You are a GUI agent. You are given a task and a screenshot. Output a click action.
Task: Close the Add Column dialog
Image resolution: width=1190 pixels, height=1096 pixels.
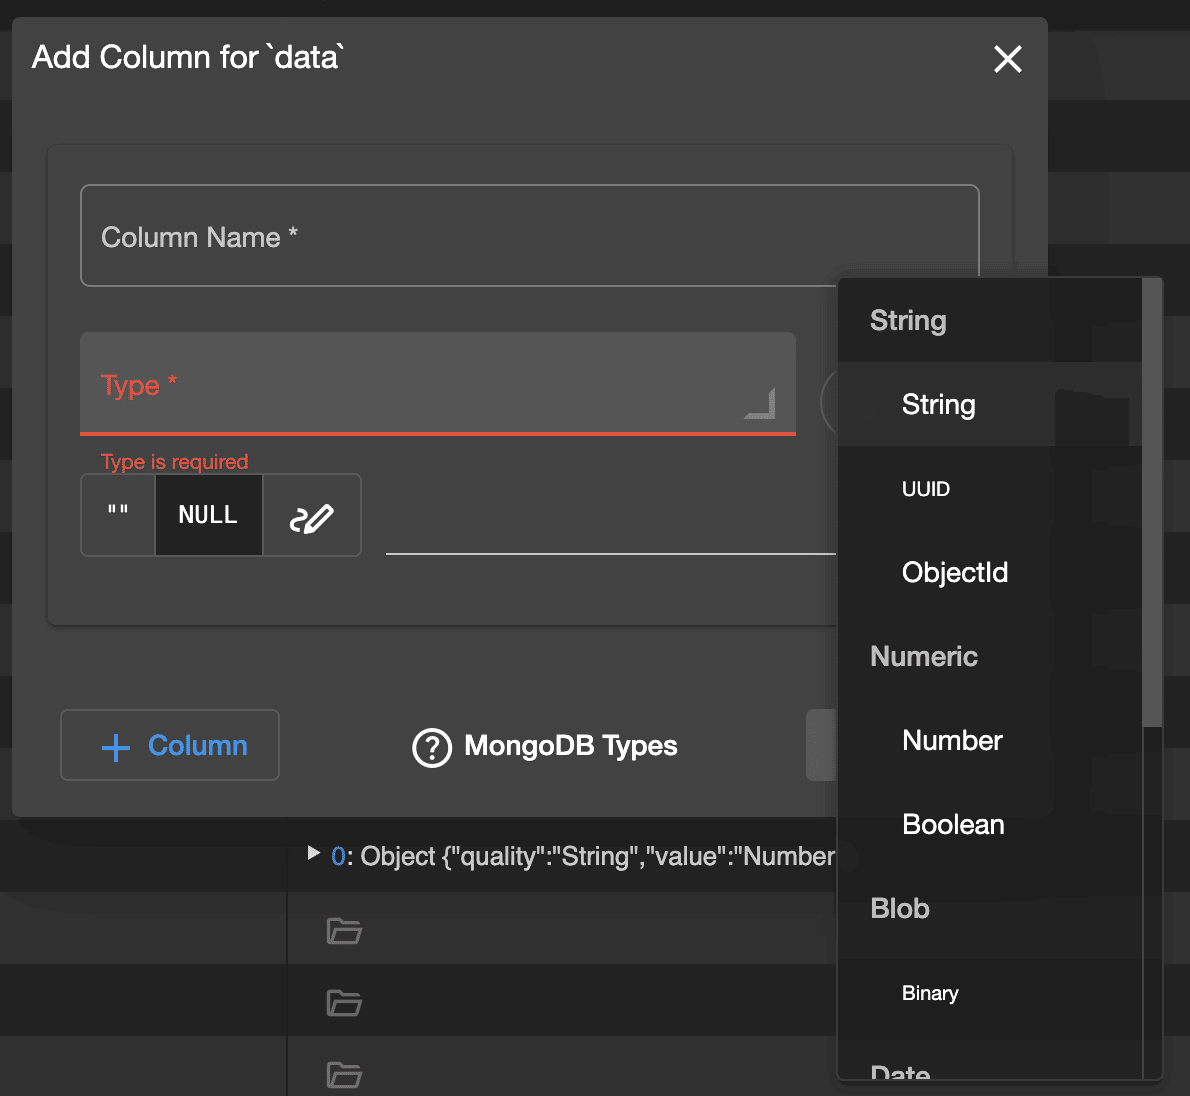1008,59
